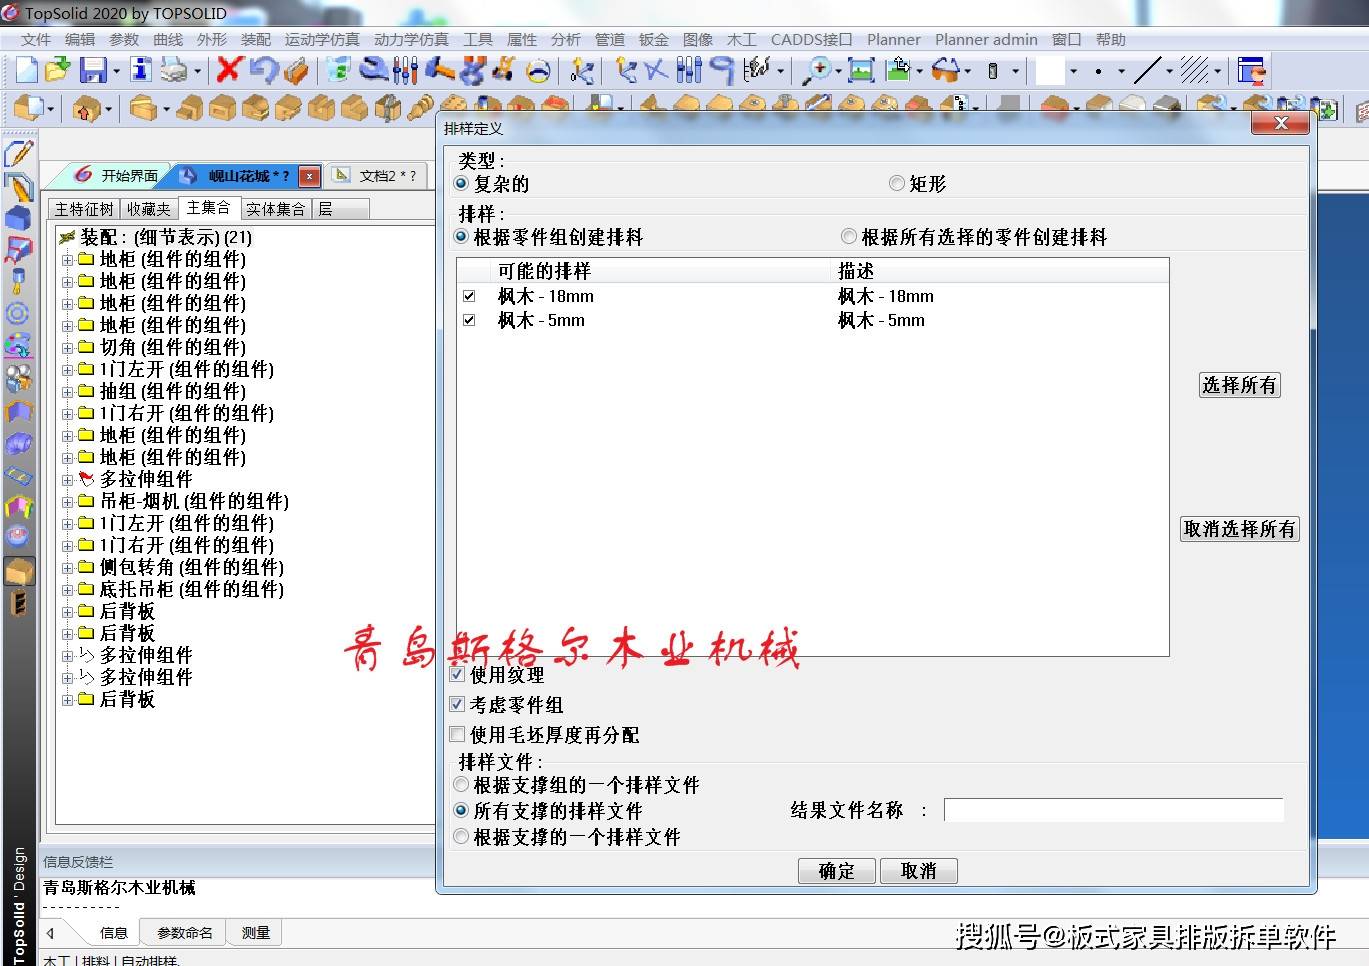Screen dimensions: 1369x966
Task: Switch to the 开始界面 document tab
Action: coord(118,175)
